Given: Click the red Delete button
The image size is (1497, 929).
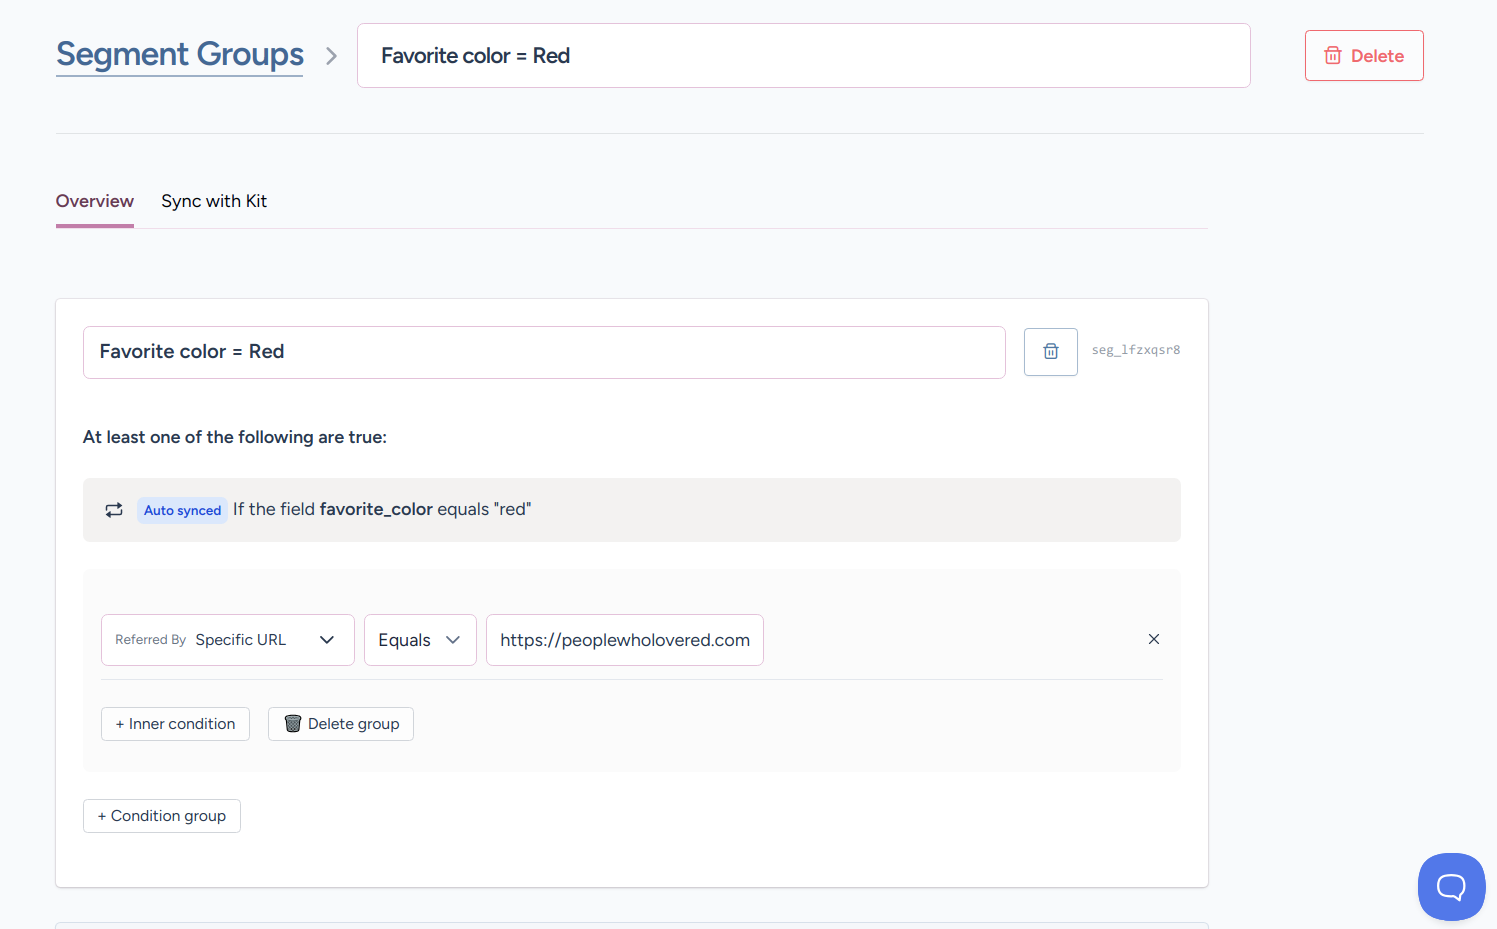Looking at the screenshot, I should pyautogui.click(x=1363, y=56).
